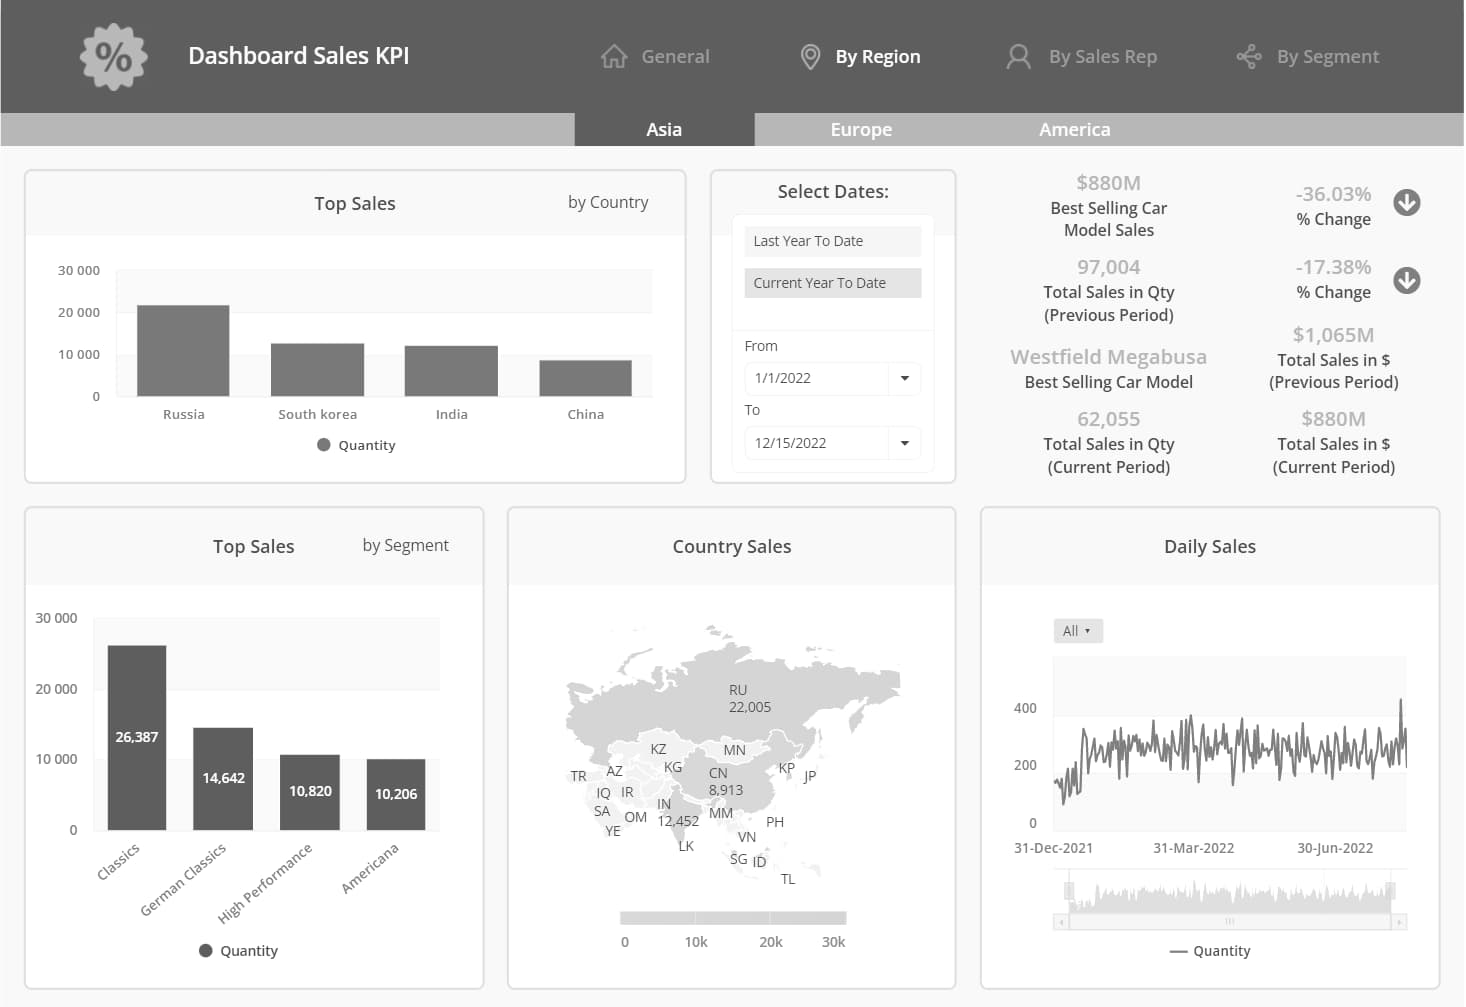Click right scroll arrow under Daily Sales navigator
Image resolution: width=1466 pixels, height=1007 pixels.
(x=1399, y=922)
